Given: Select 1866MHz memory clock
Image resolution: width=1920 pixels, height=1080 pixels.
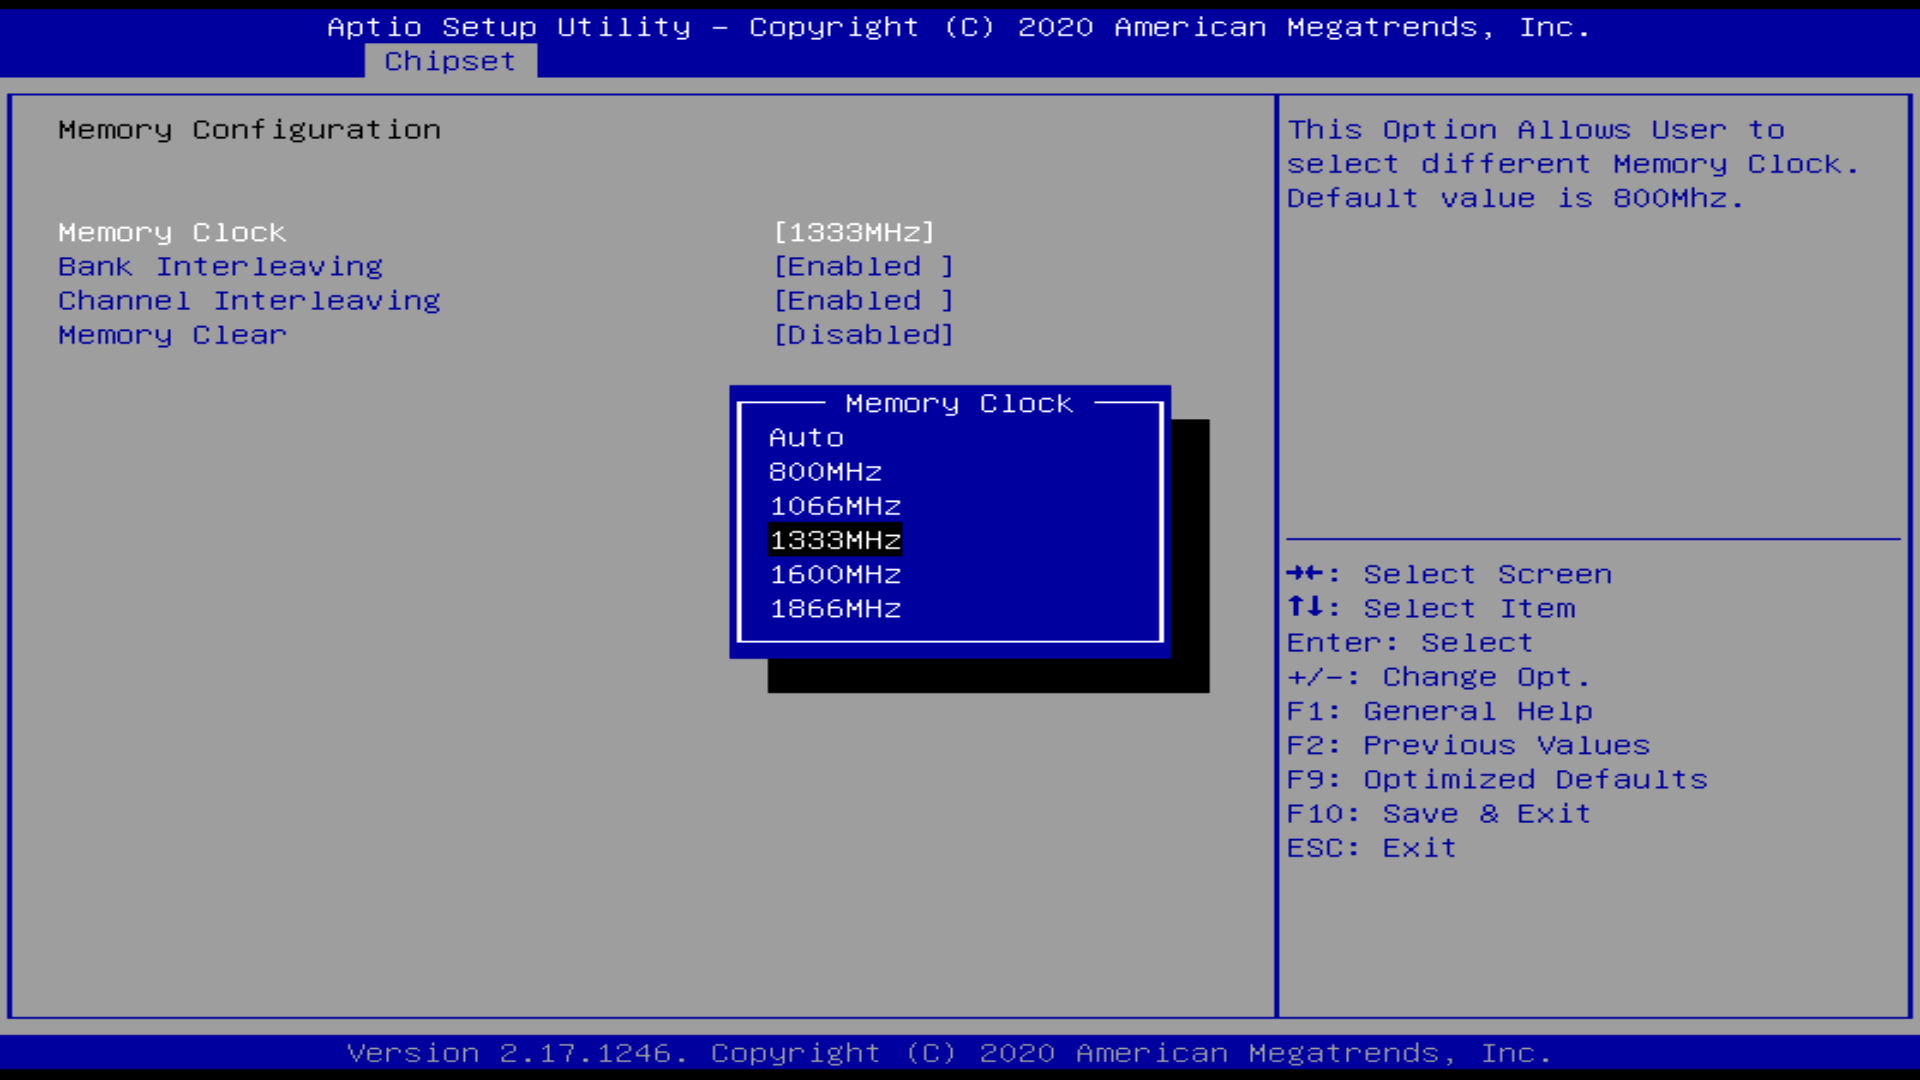Looking at the screenshot, I should pyautogui.click(x=835, y=609).
